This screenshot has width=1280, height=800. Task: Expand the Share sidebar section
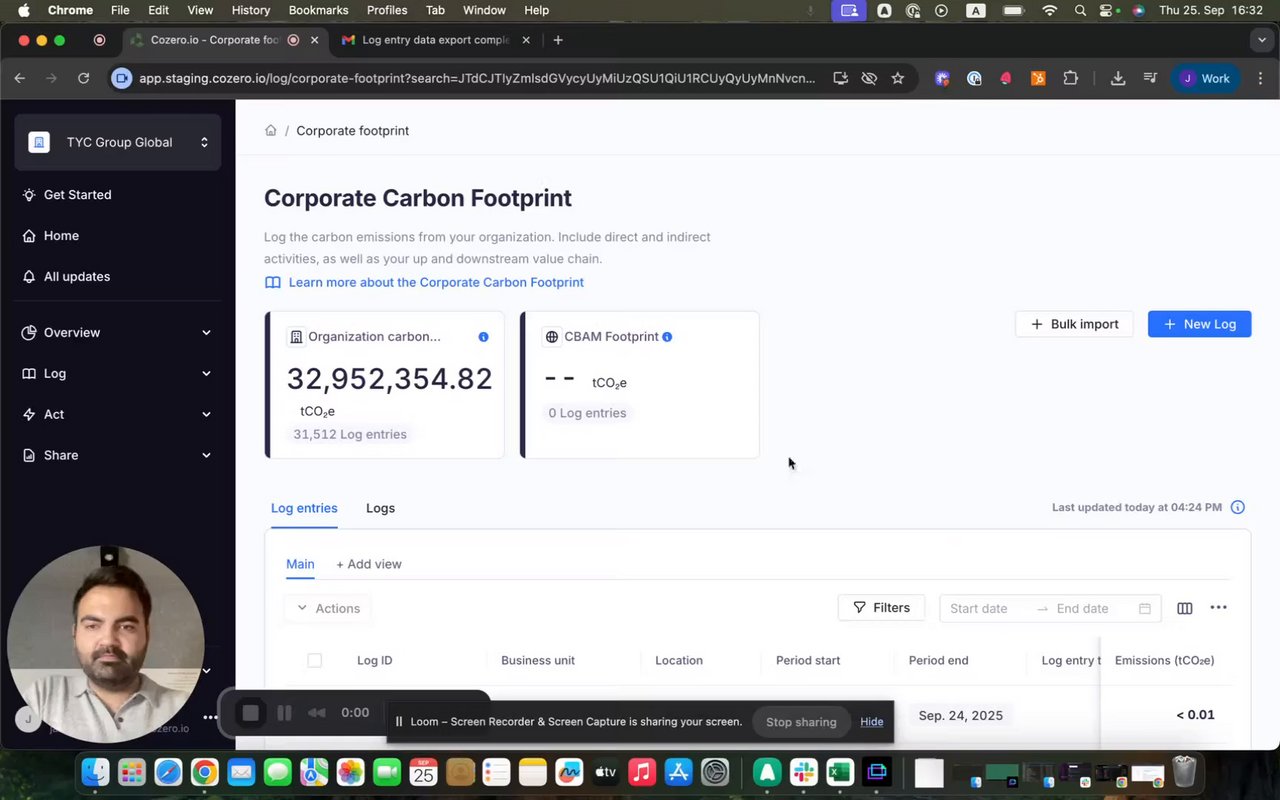[x=118, y=455]
